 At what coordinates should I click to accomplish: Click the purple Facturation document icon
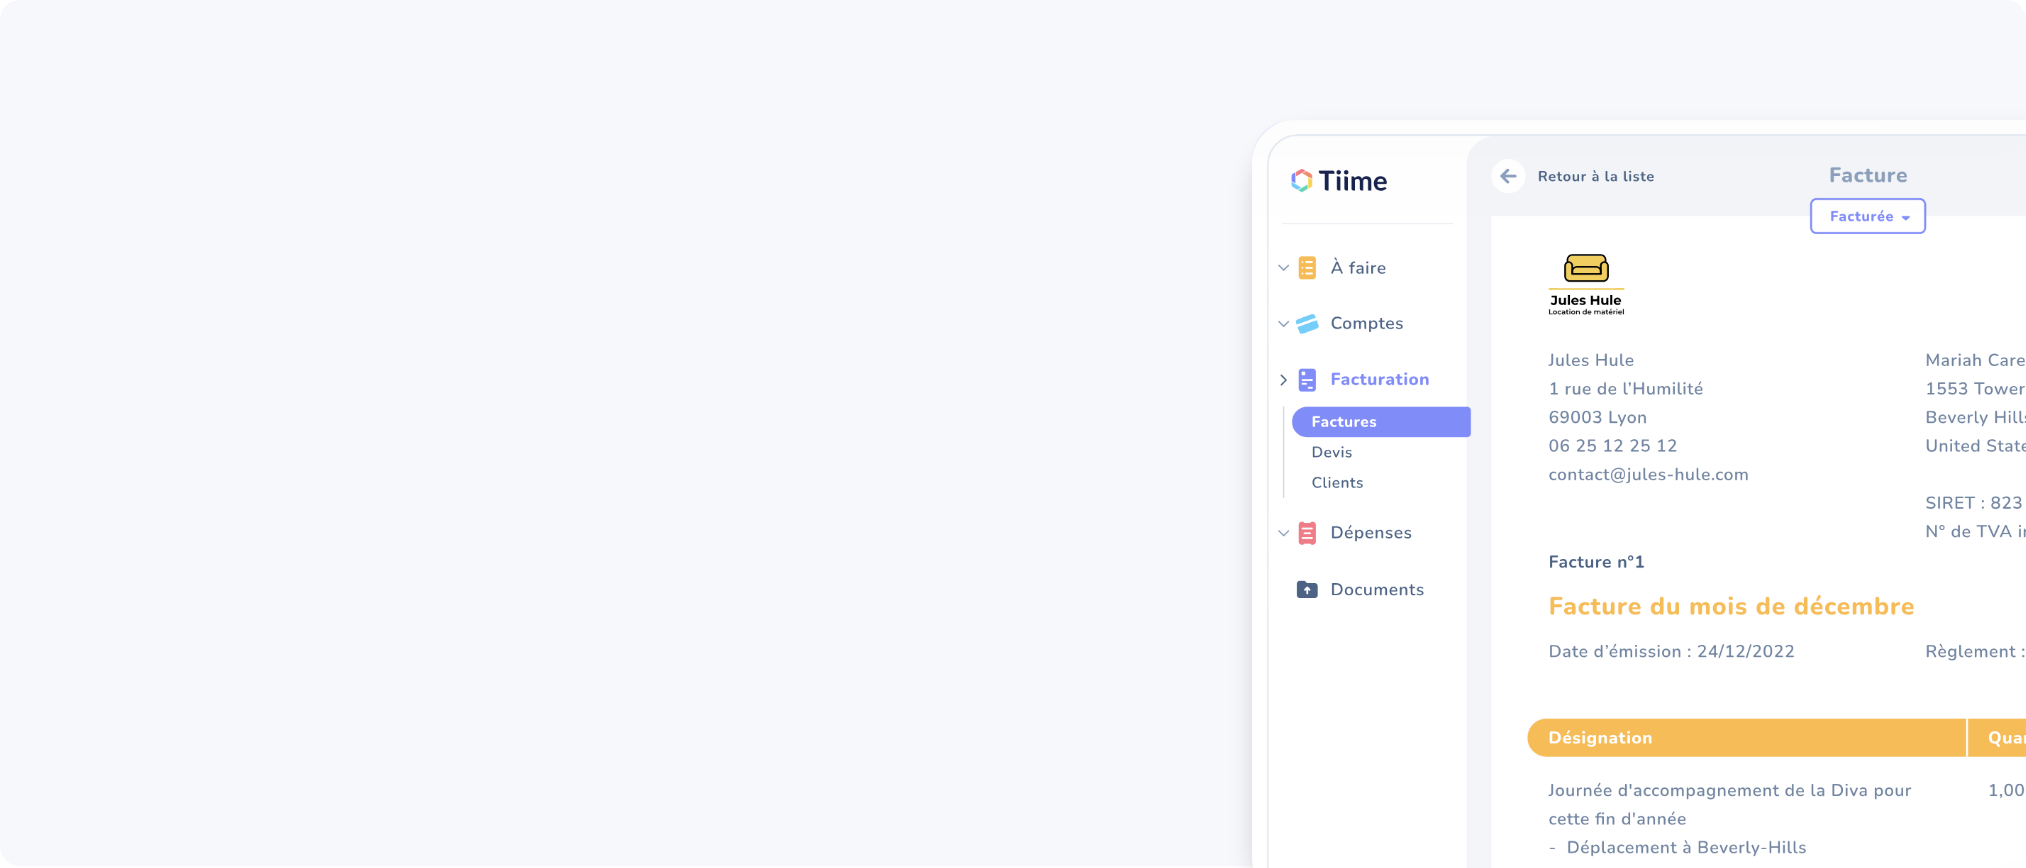click(1307, 380)
